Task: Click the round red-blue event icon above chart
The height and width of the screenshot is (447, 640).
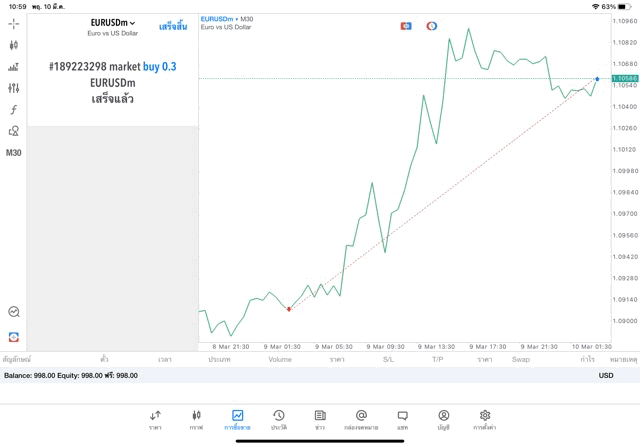Action: point(431,26)
